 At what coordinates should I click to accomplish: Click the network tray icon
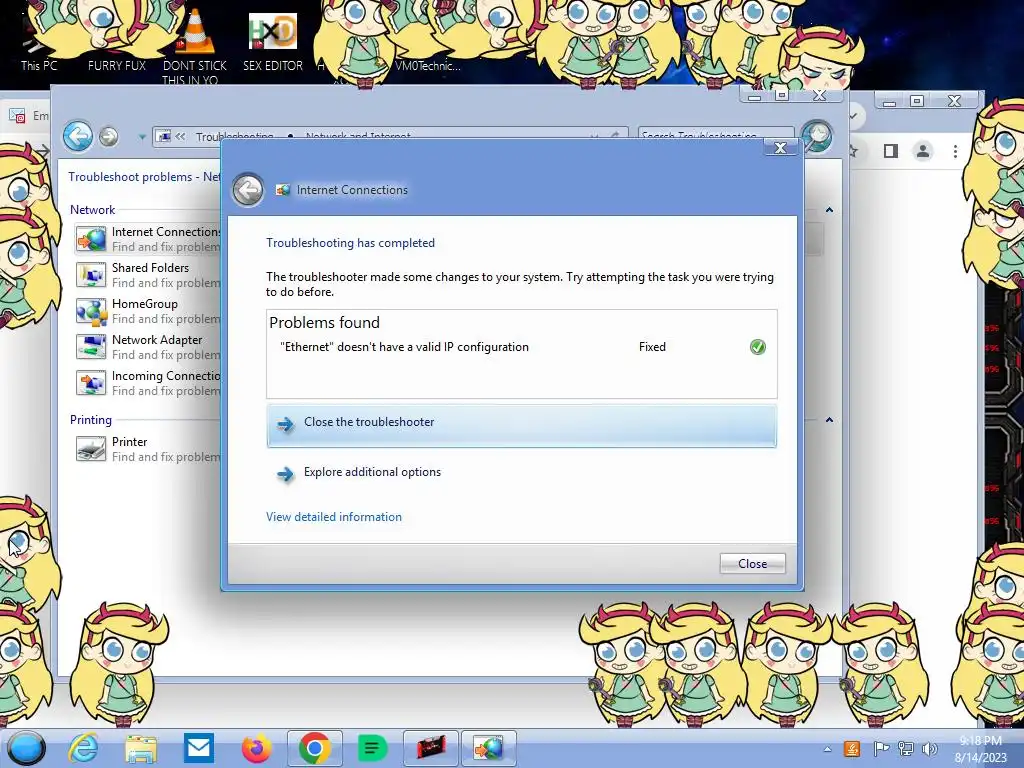coord(905,749)
